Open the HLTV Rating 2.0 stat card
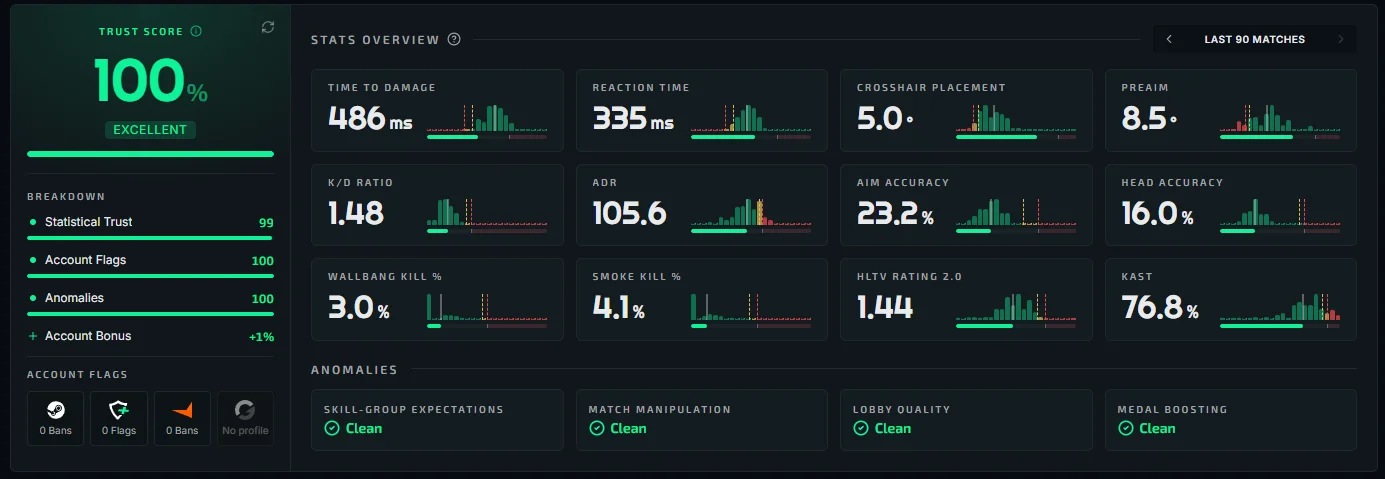 tap(966, 300)
